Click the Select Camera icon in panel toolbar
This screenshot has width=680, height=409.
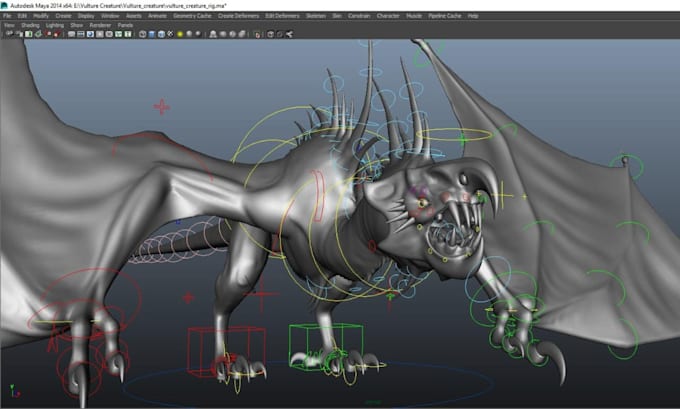(9, 34)
